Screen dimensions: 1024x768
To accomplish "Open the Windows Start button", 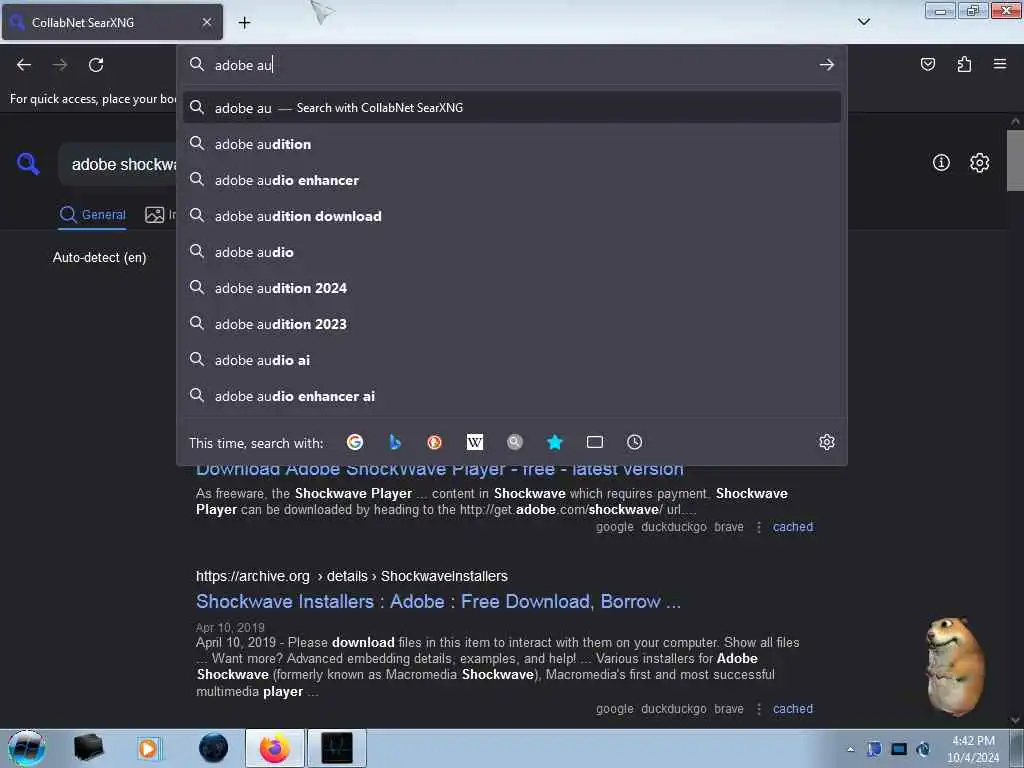I will tap(27, 748).
